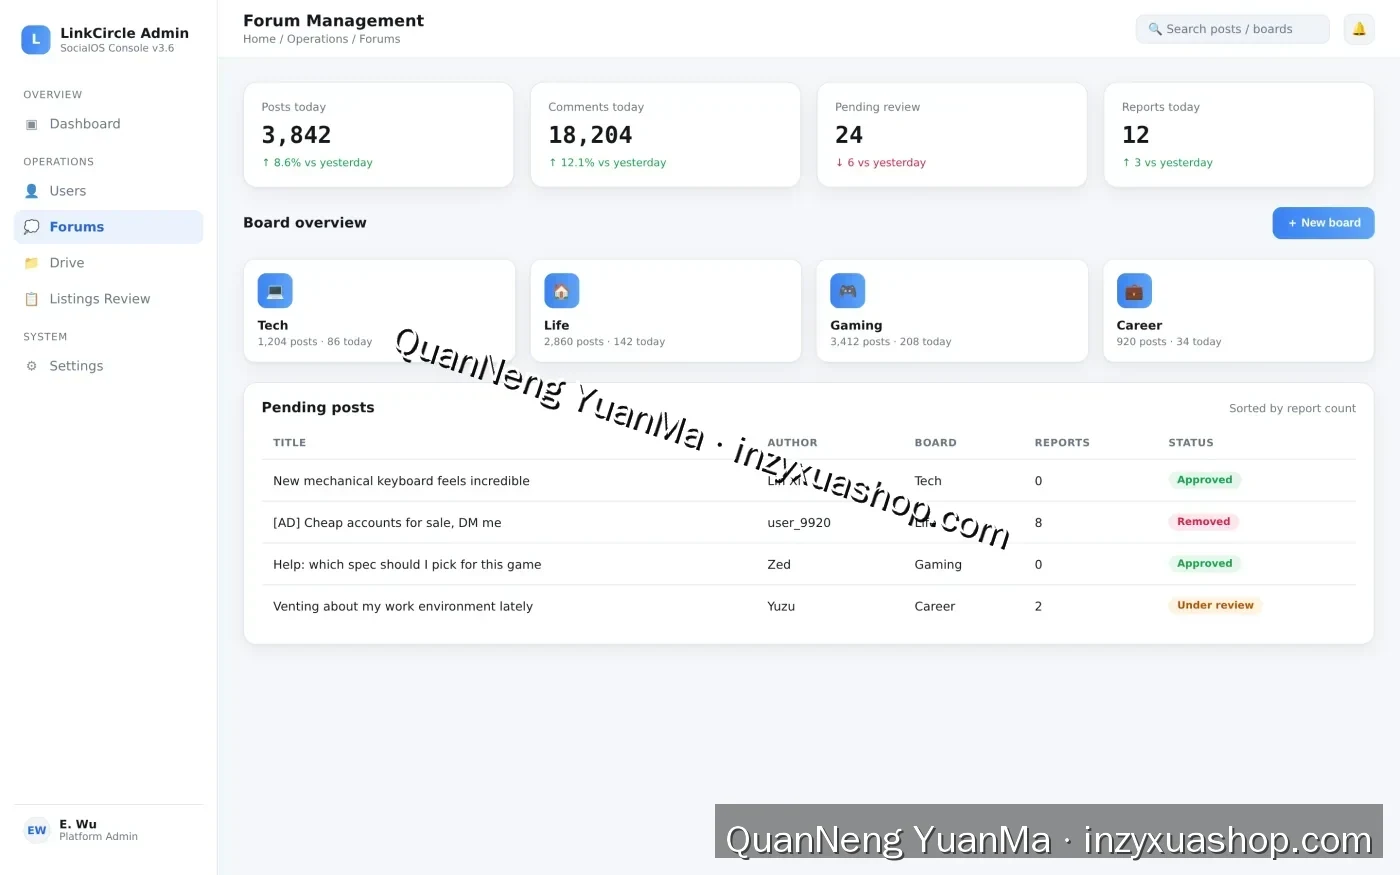The image size is (1400, 875).
Task: Click the search magnifier icon
Action: 1155,29
